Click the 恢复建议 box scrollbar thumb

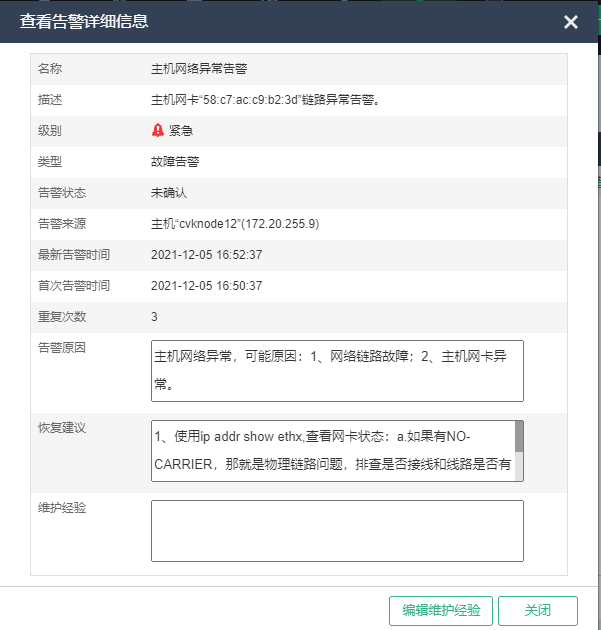519,437
